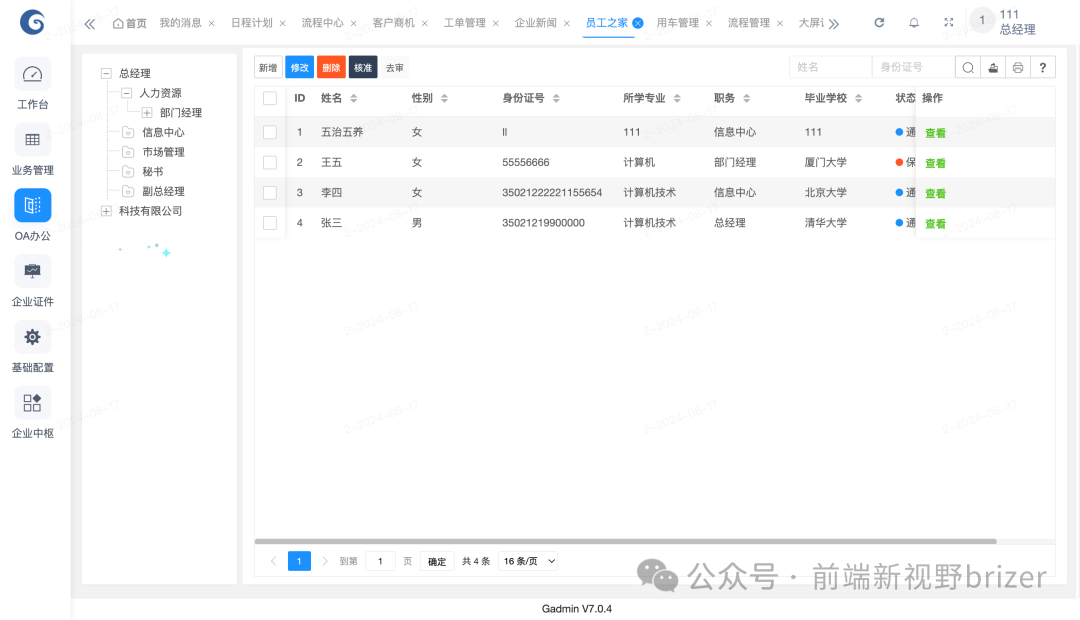The image size is (1080, 620).
Task: Open the notification bell
Action: coord(913,22)
